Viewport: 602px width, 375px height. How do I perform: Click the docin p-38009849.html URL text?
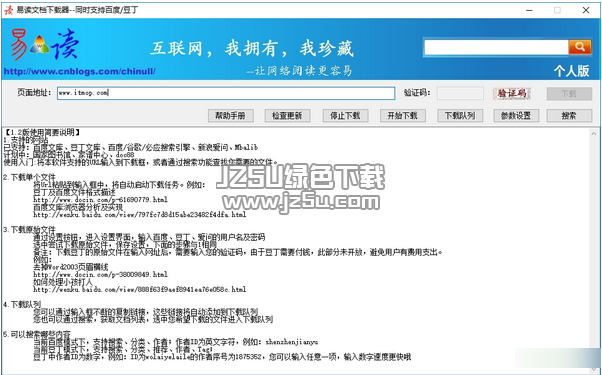[x=100, y=274]
